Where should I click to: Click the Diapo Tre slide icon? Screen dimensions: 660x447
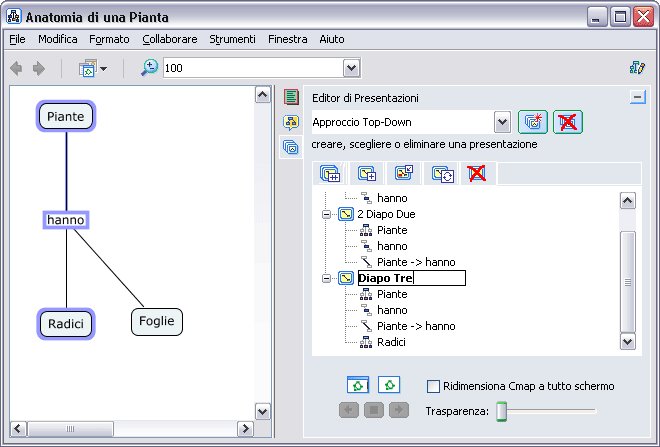(x=346, y=278)
